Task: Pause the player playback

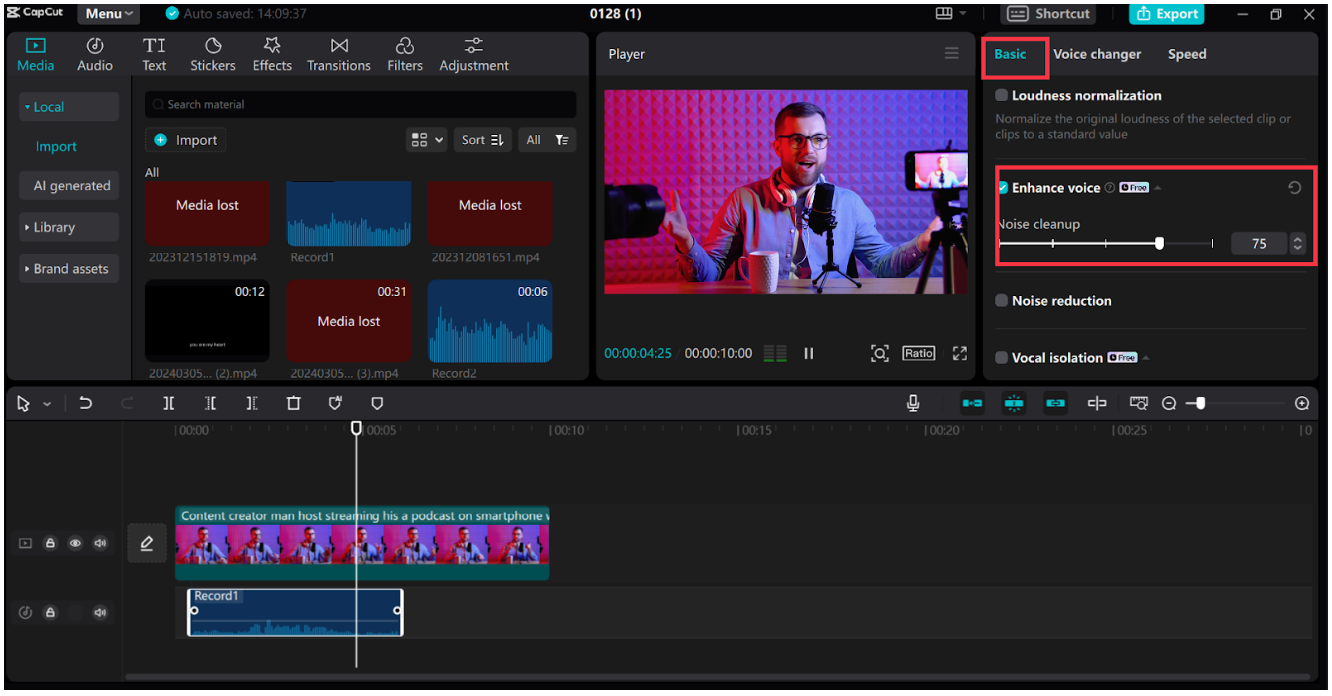Action: [809, 353]
